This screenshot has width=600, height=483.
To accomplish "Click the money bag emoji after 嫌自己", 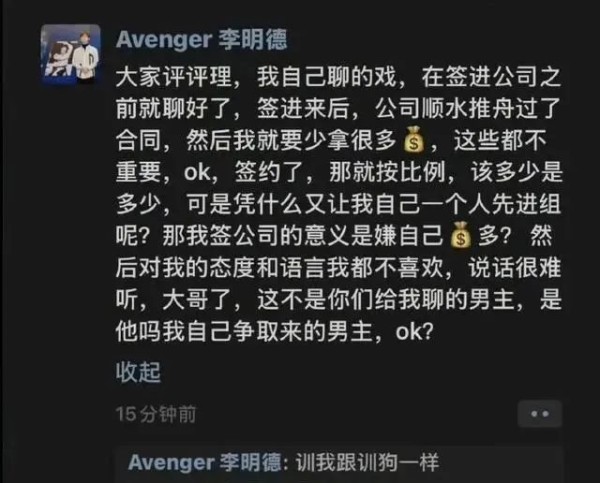I will pos(461,235).
